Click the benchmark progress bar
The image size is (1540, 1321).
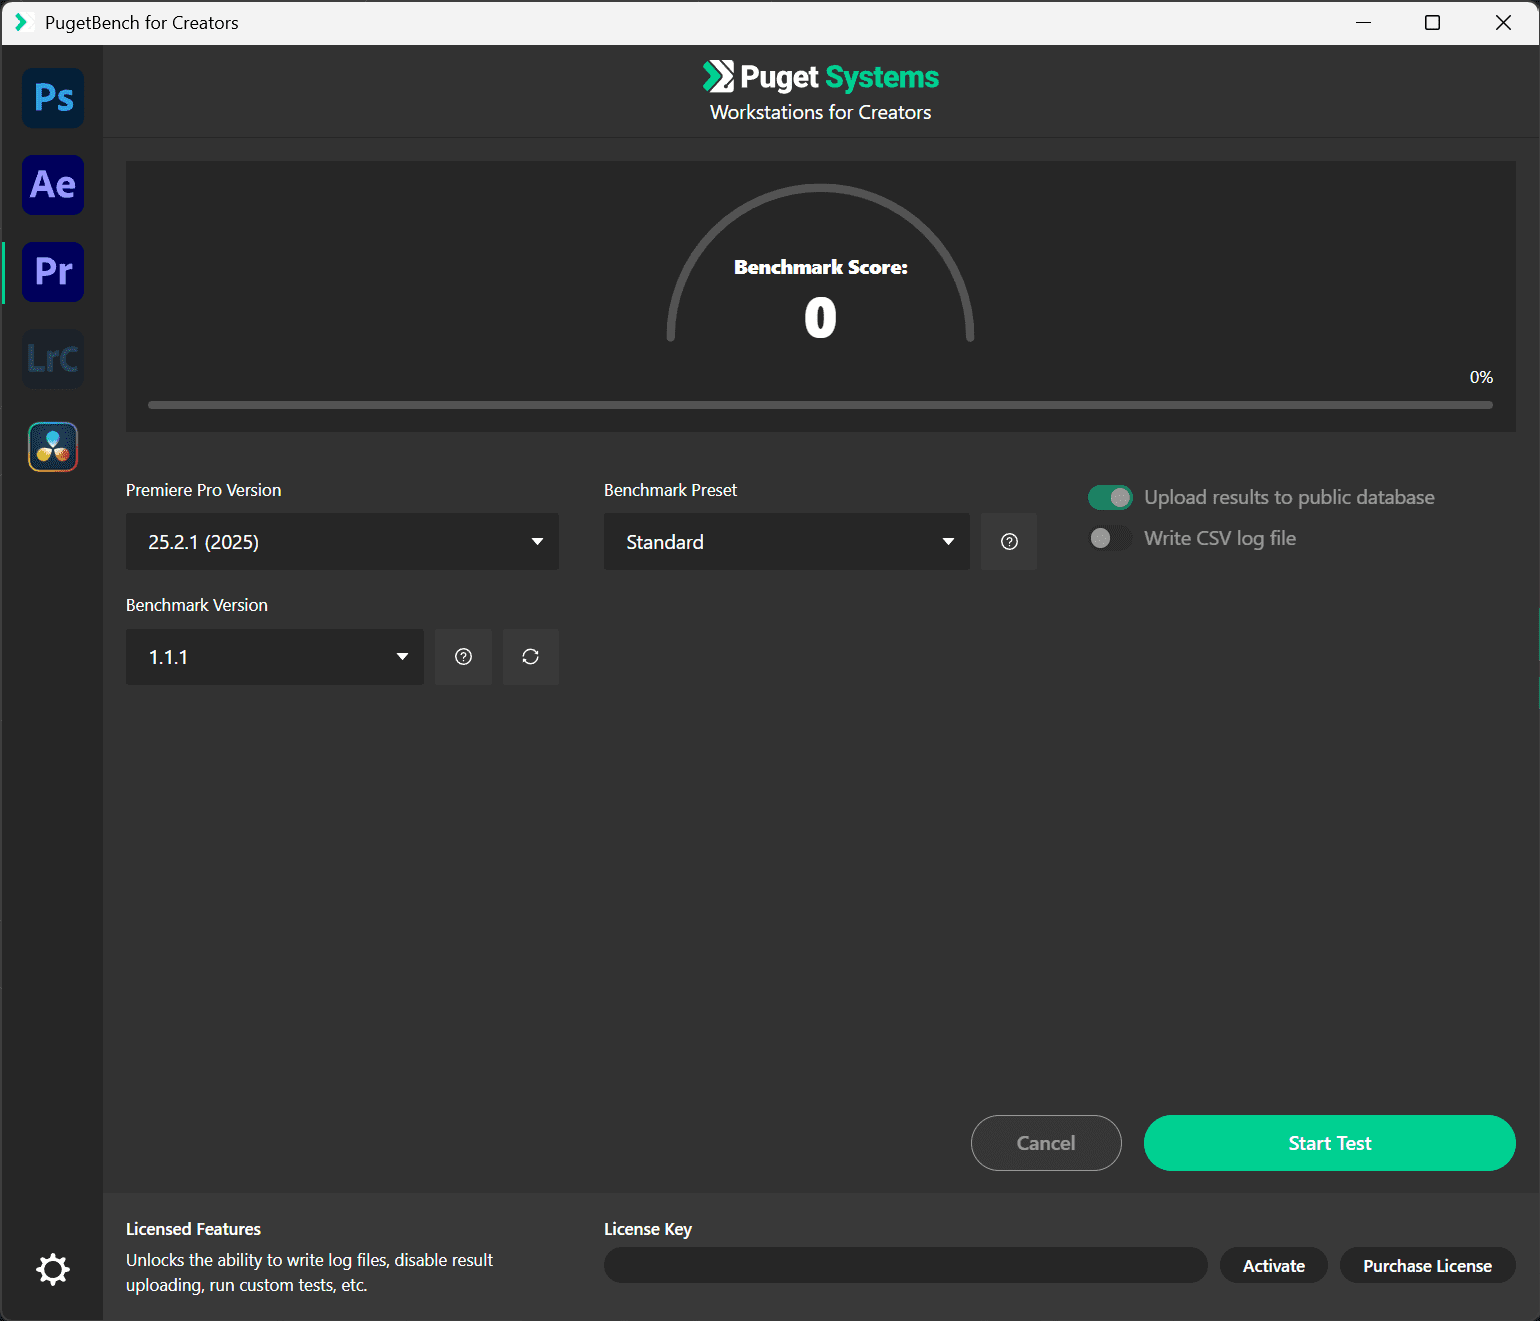pos(820,404)
